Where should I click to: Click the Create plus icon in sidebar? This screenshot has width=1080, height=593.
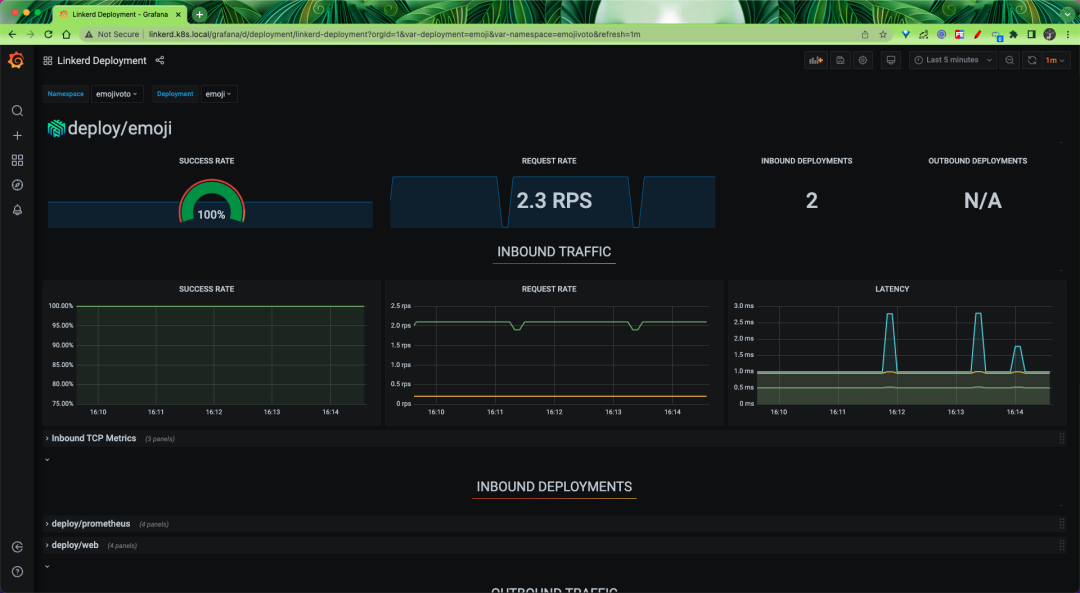(17, 136)
